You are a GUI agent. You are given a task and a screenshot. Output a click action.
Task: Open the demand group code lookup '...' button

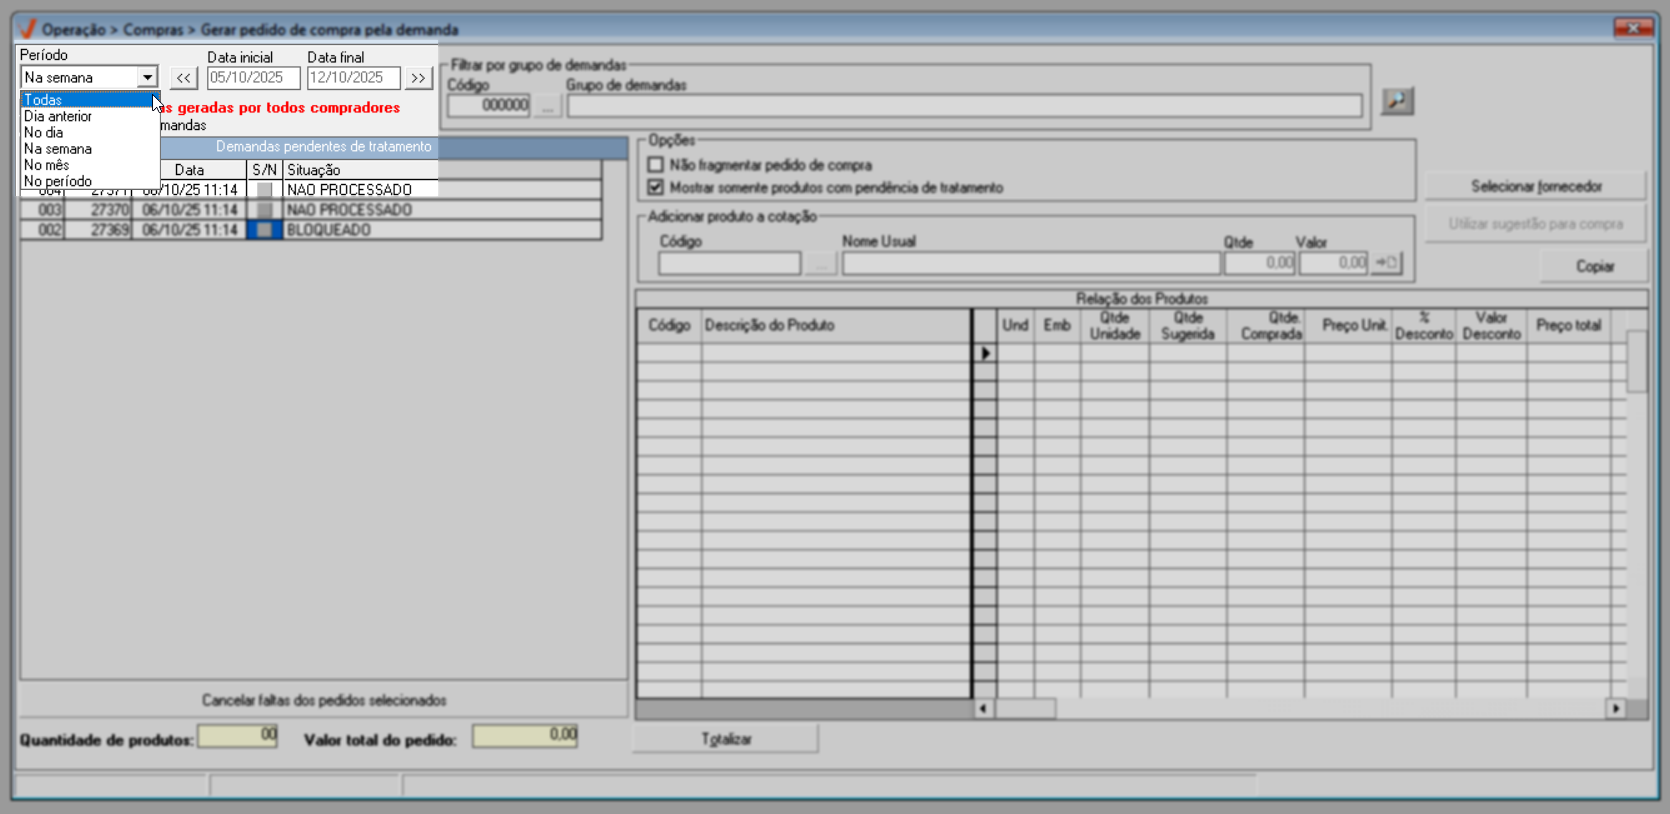pos(547,106)
